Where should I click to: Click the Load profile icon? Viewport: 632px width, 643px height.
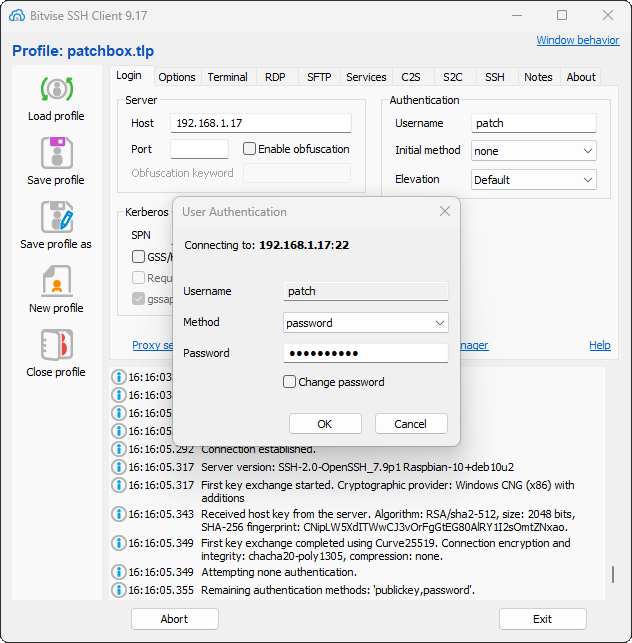click(x=57, y=89)
